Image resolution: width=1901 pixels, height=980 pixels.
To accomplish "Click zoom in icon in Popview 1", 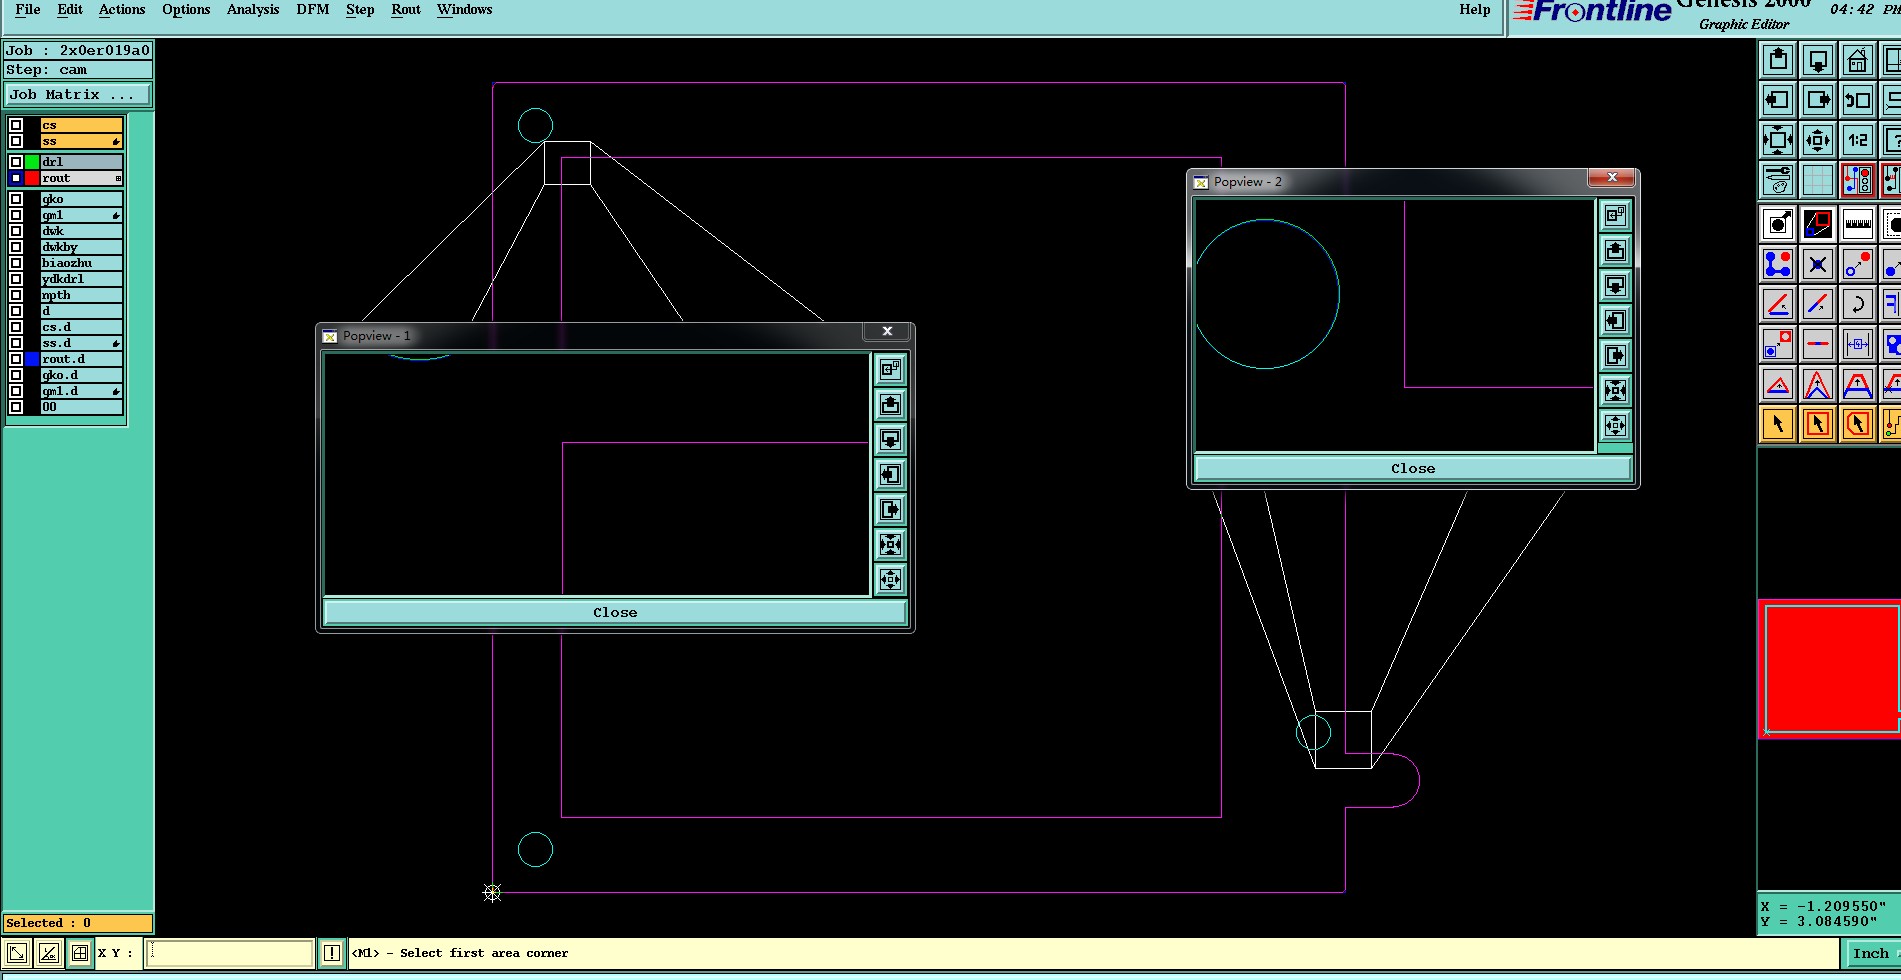I will pos(890,544).
